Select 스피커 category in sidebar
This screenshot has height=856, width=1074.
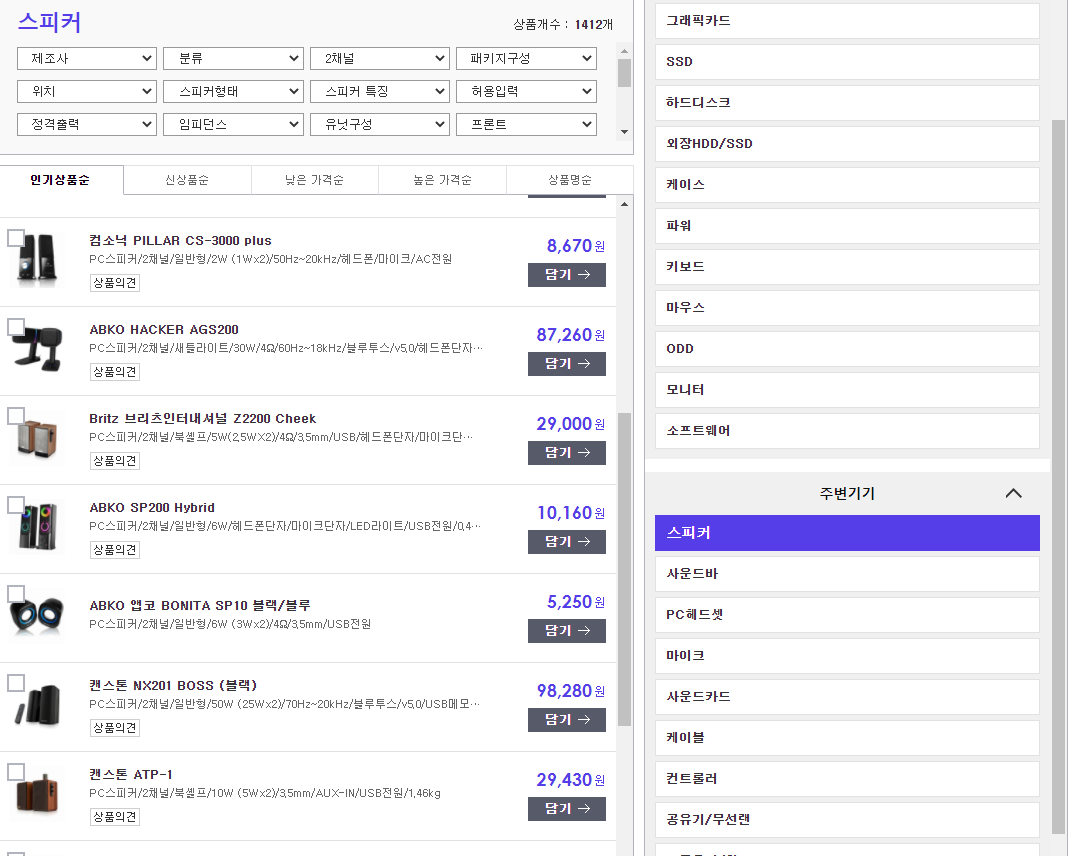(847, 533)
